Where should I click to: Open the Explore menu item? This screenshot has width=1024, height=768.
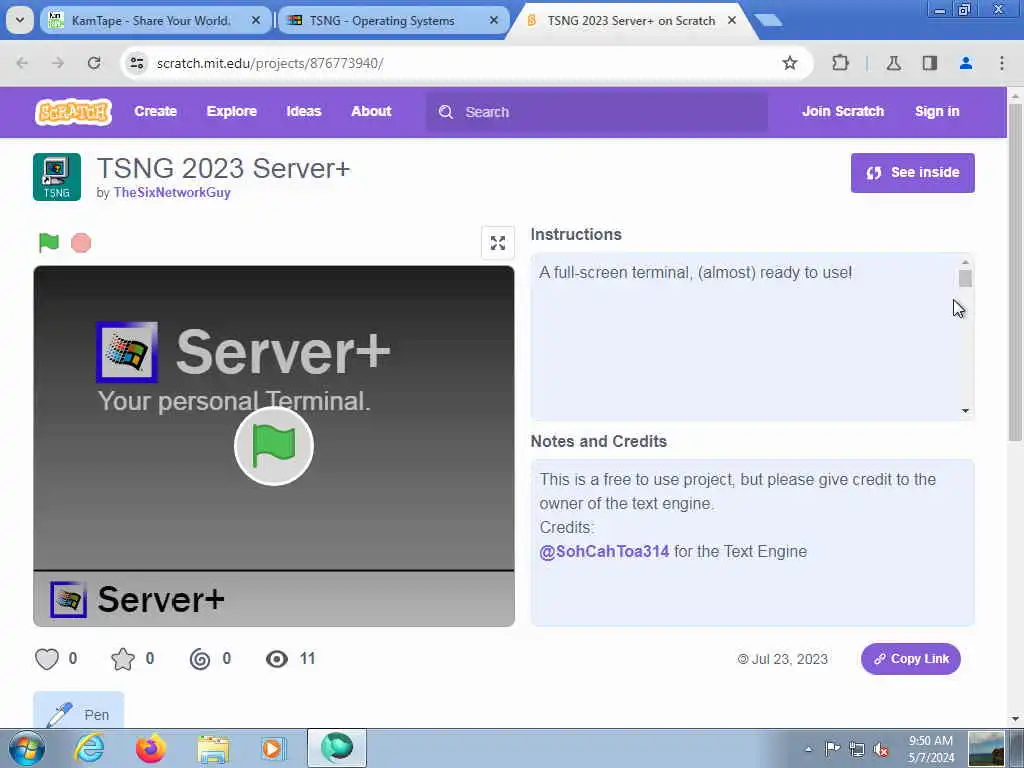point(232,112)
